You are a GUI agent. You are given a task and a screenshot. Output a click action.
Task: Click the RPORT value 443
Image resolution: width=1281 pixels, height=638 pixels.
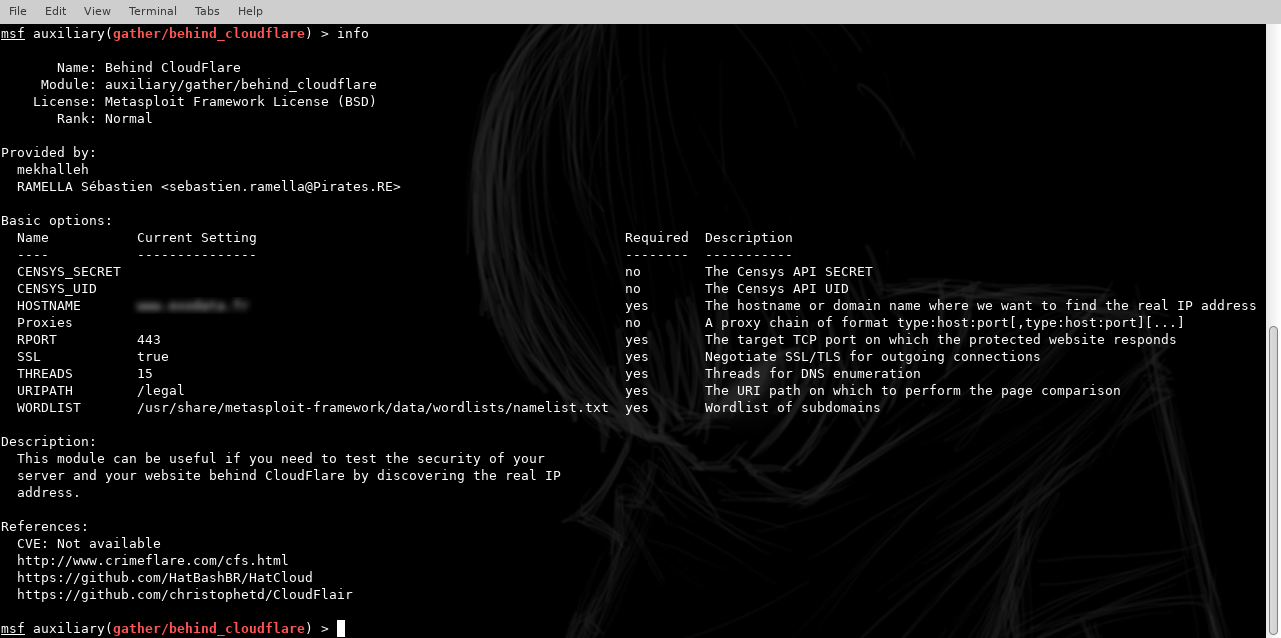point(149,340)
